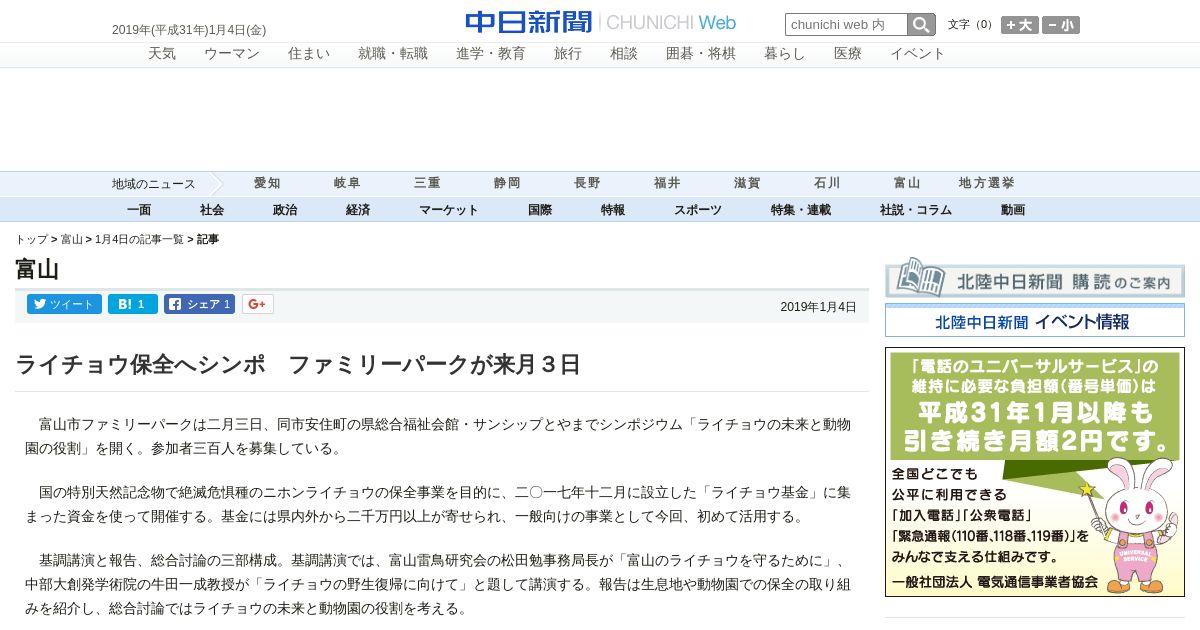Open the 医療 section

pos(848,54)
